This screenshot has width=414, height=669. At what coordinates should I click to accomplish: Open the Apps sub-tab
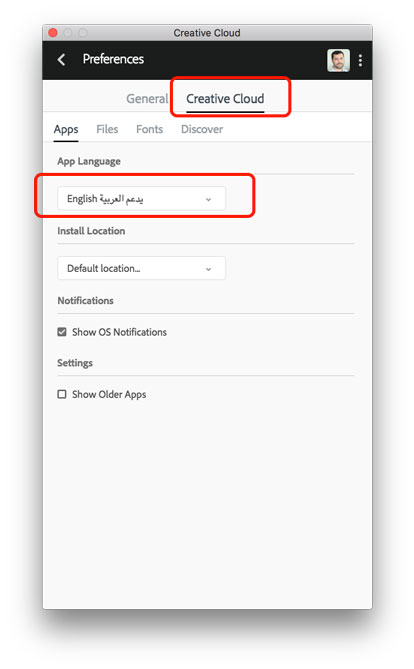(66, 130)
